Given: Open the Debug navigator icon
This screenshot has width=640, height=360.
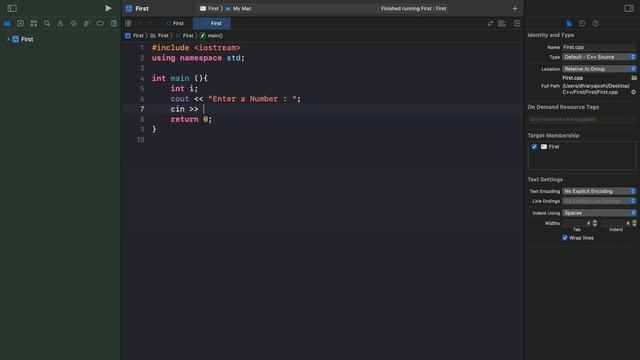Looking at the screenshot, I should [87, 24].
